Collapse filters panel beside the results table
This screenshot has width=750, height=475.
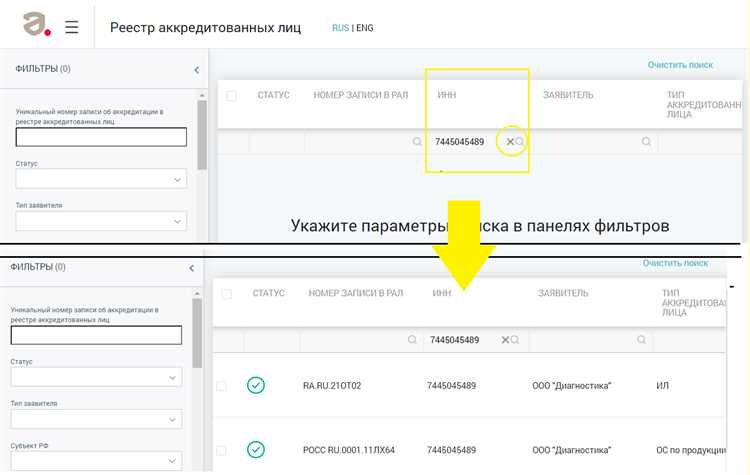191,268
